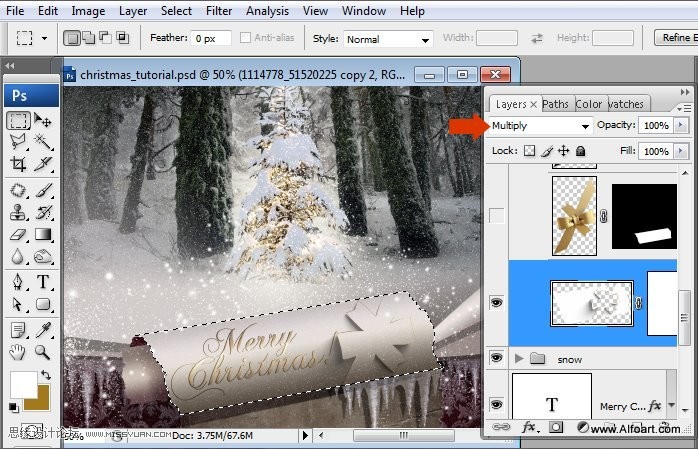Show the hidden gold bow layer

(496, 216)
